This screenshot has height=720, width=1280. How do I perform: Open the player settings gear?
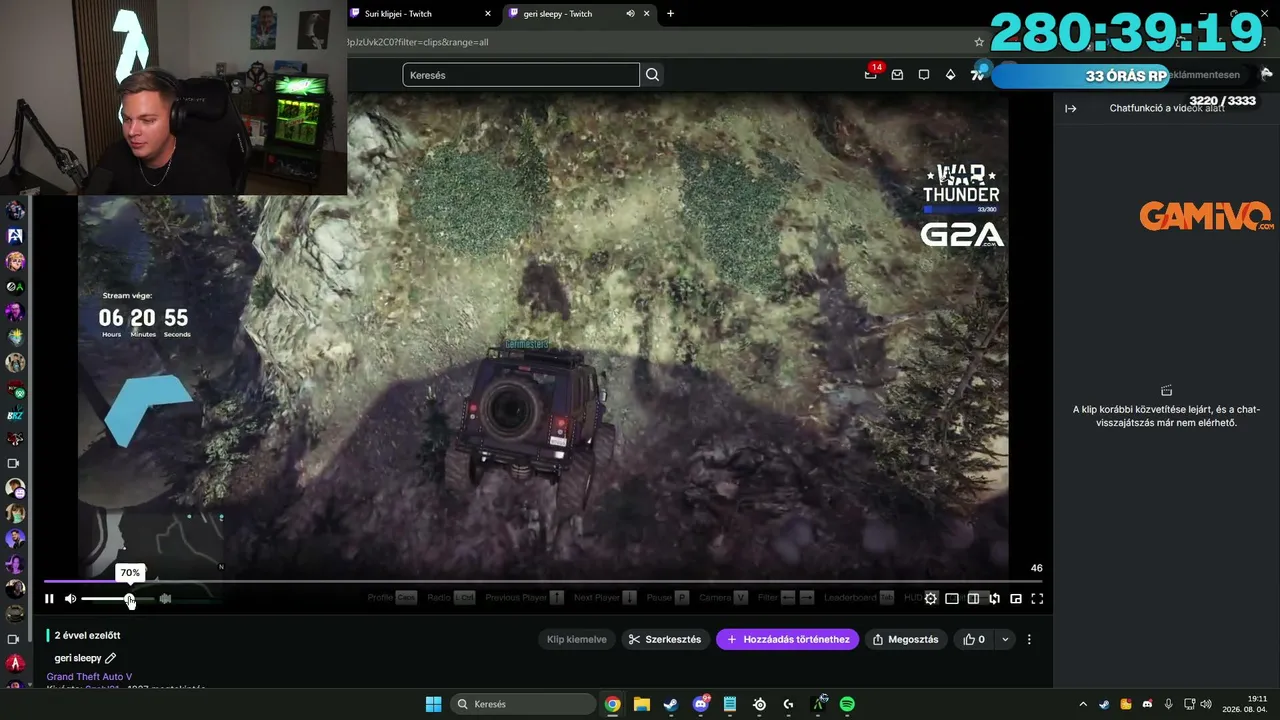(931, 599)
